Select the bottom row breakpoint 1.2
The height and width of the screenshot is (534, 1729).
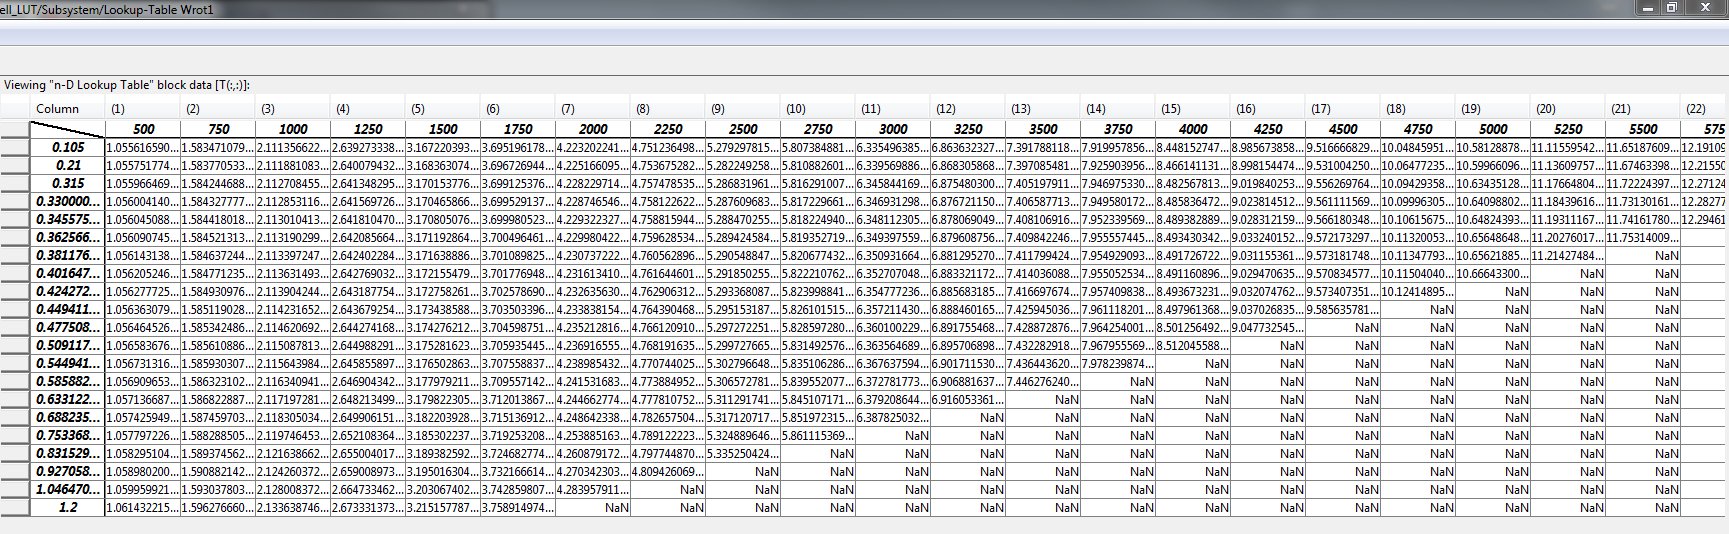click(68, 507)
